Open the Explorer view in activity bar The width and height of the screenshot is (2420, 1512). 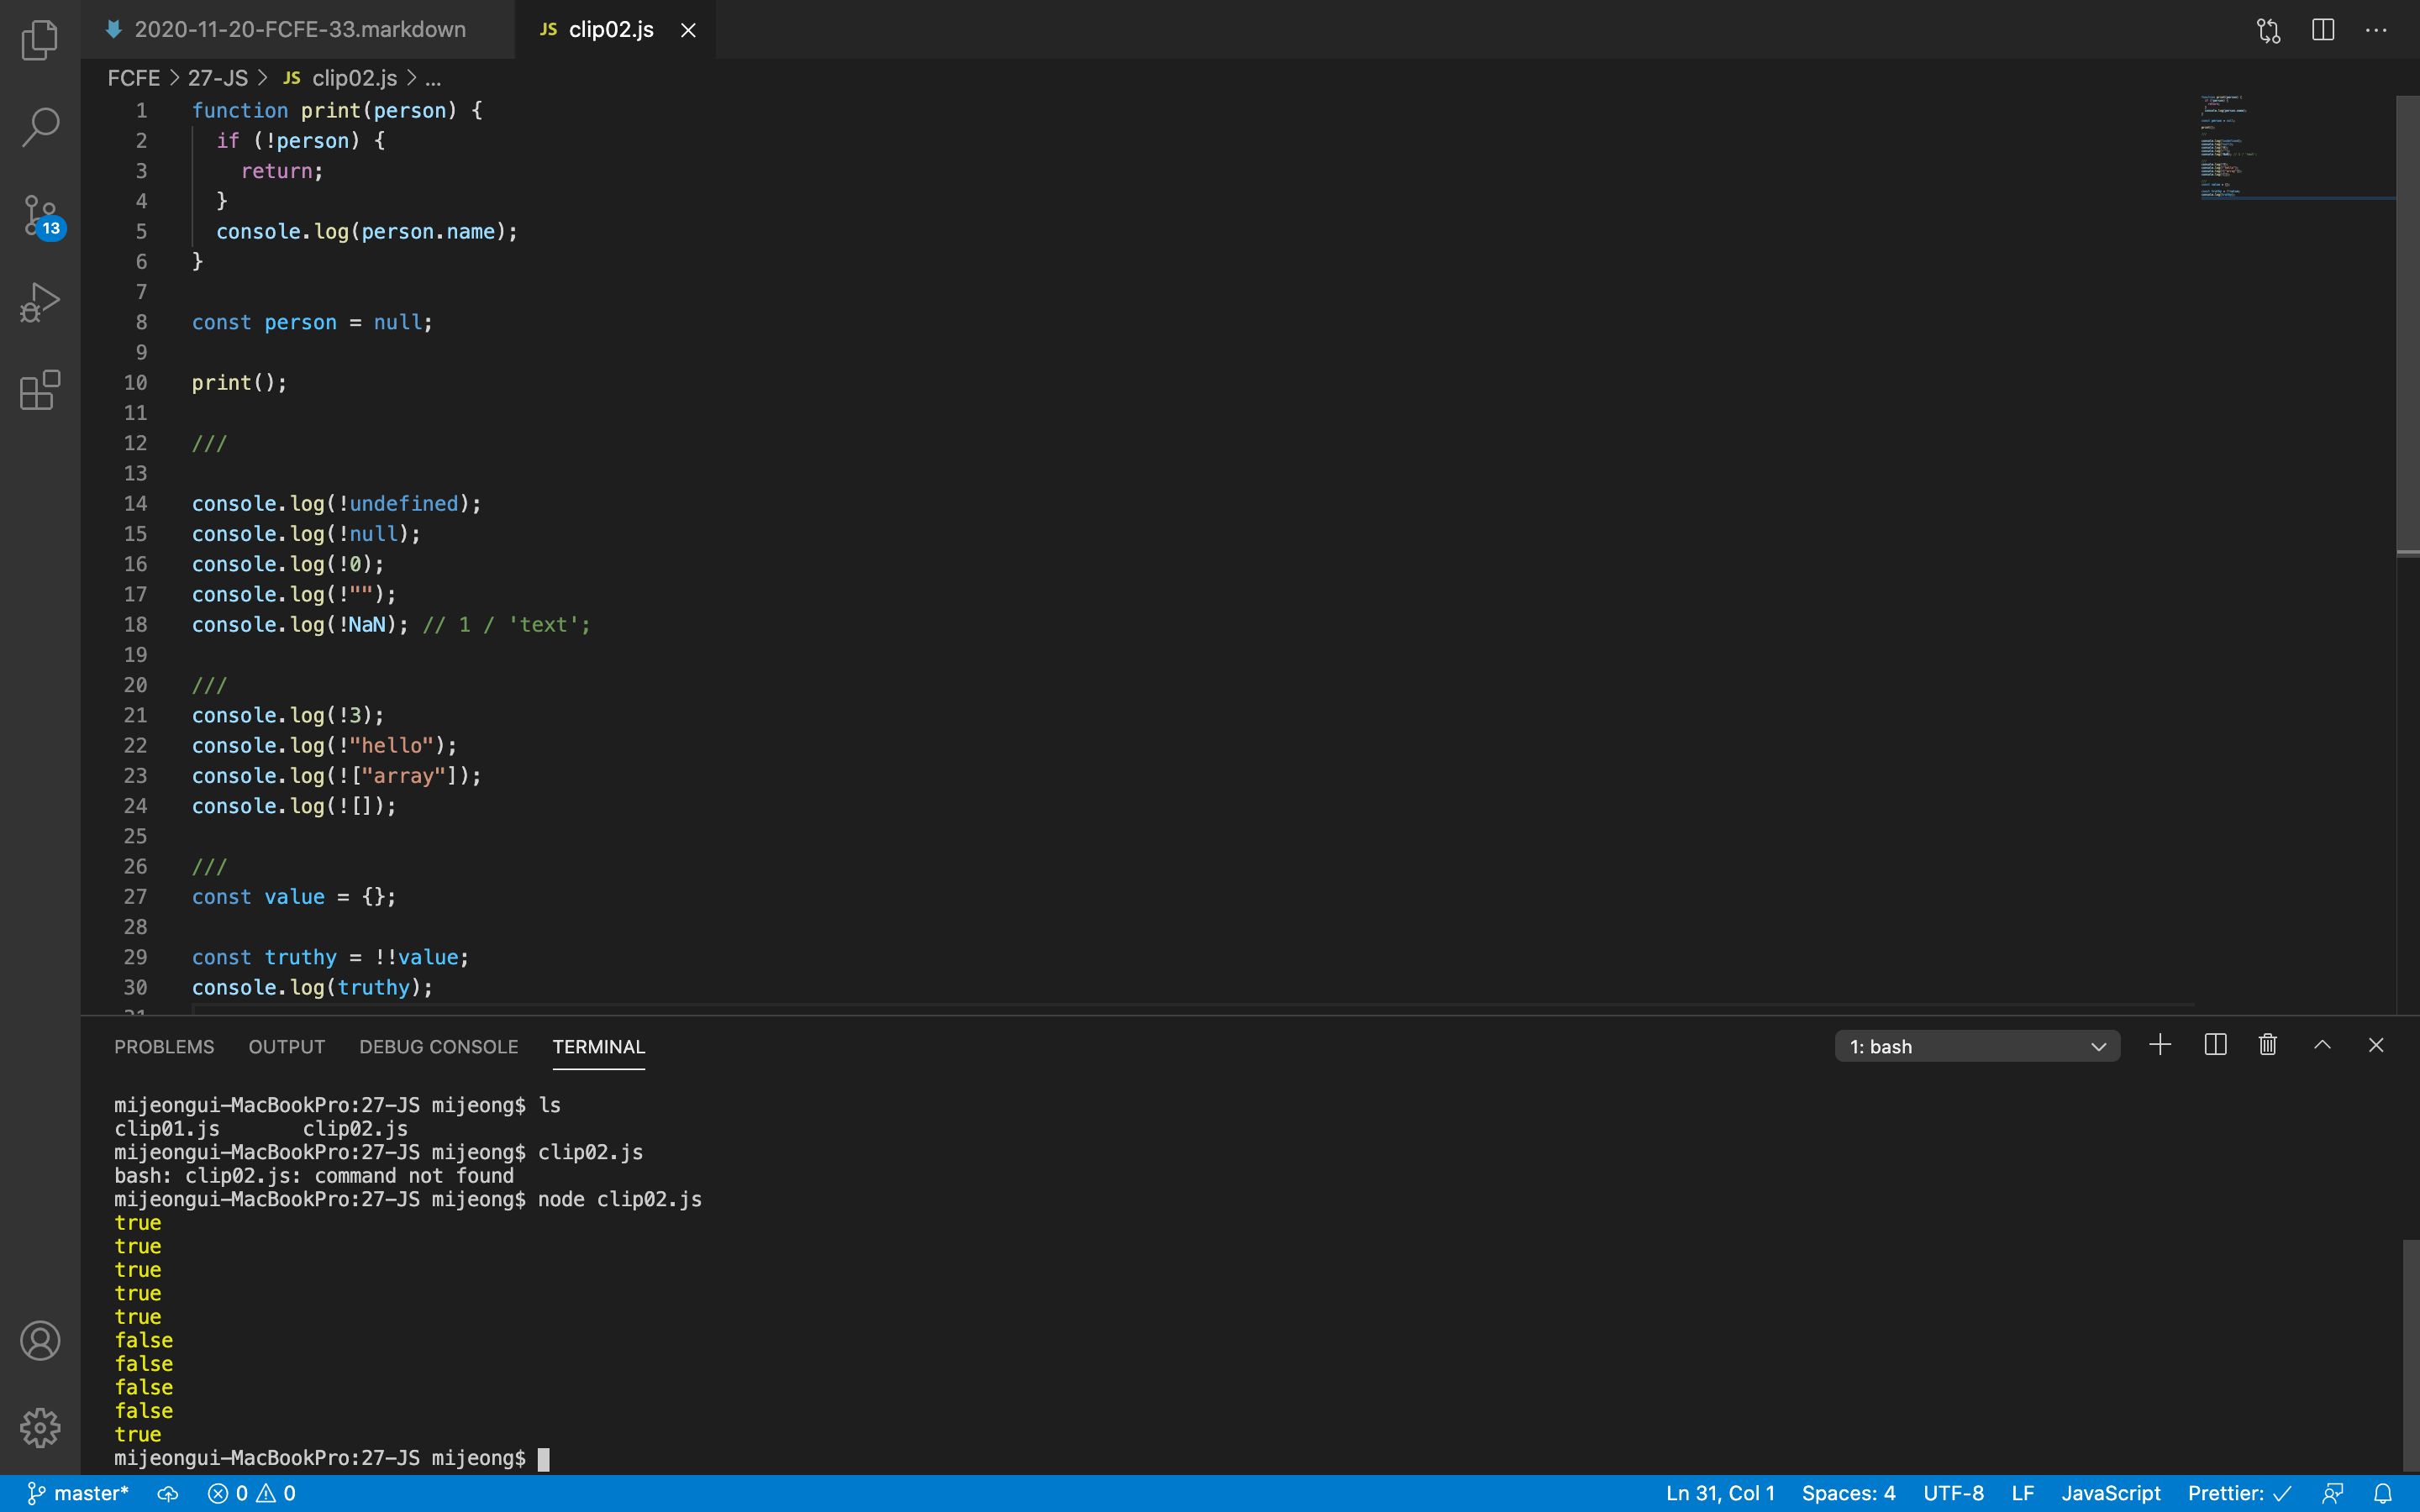tap(40, 40)
